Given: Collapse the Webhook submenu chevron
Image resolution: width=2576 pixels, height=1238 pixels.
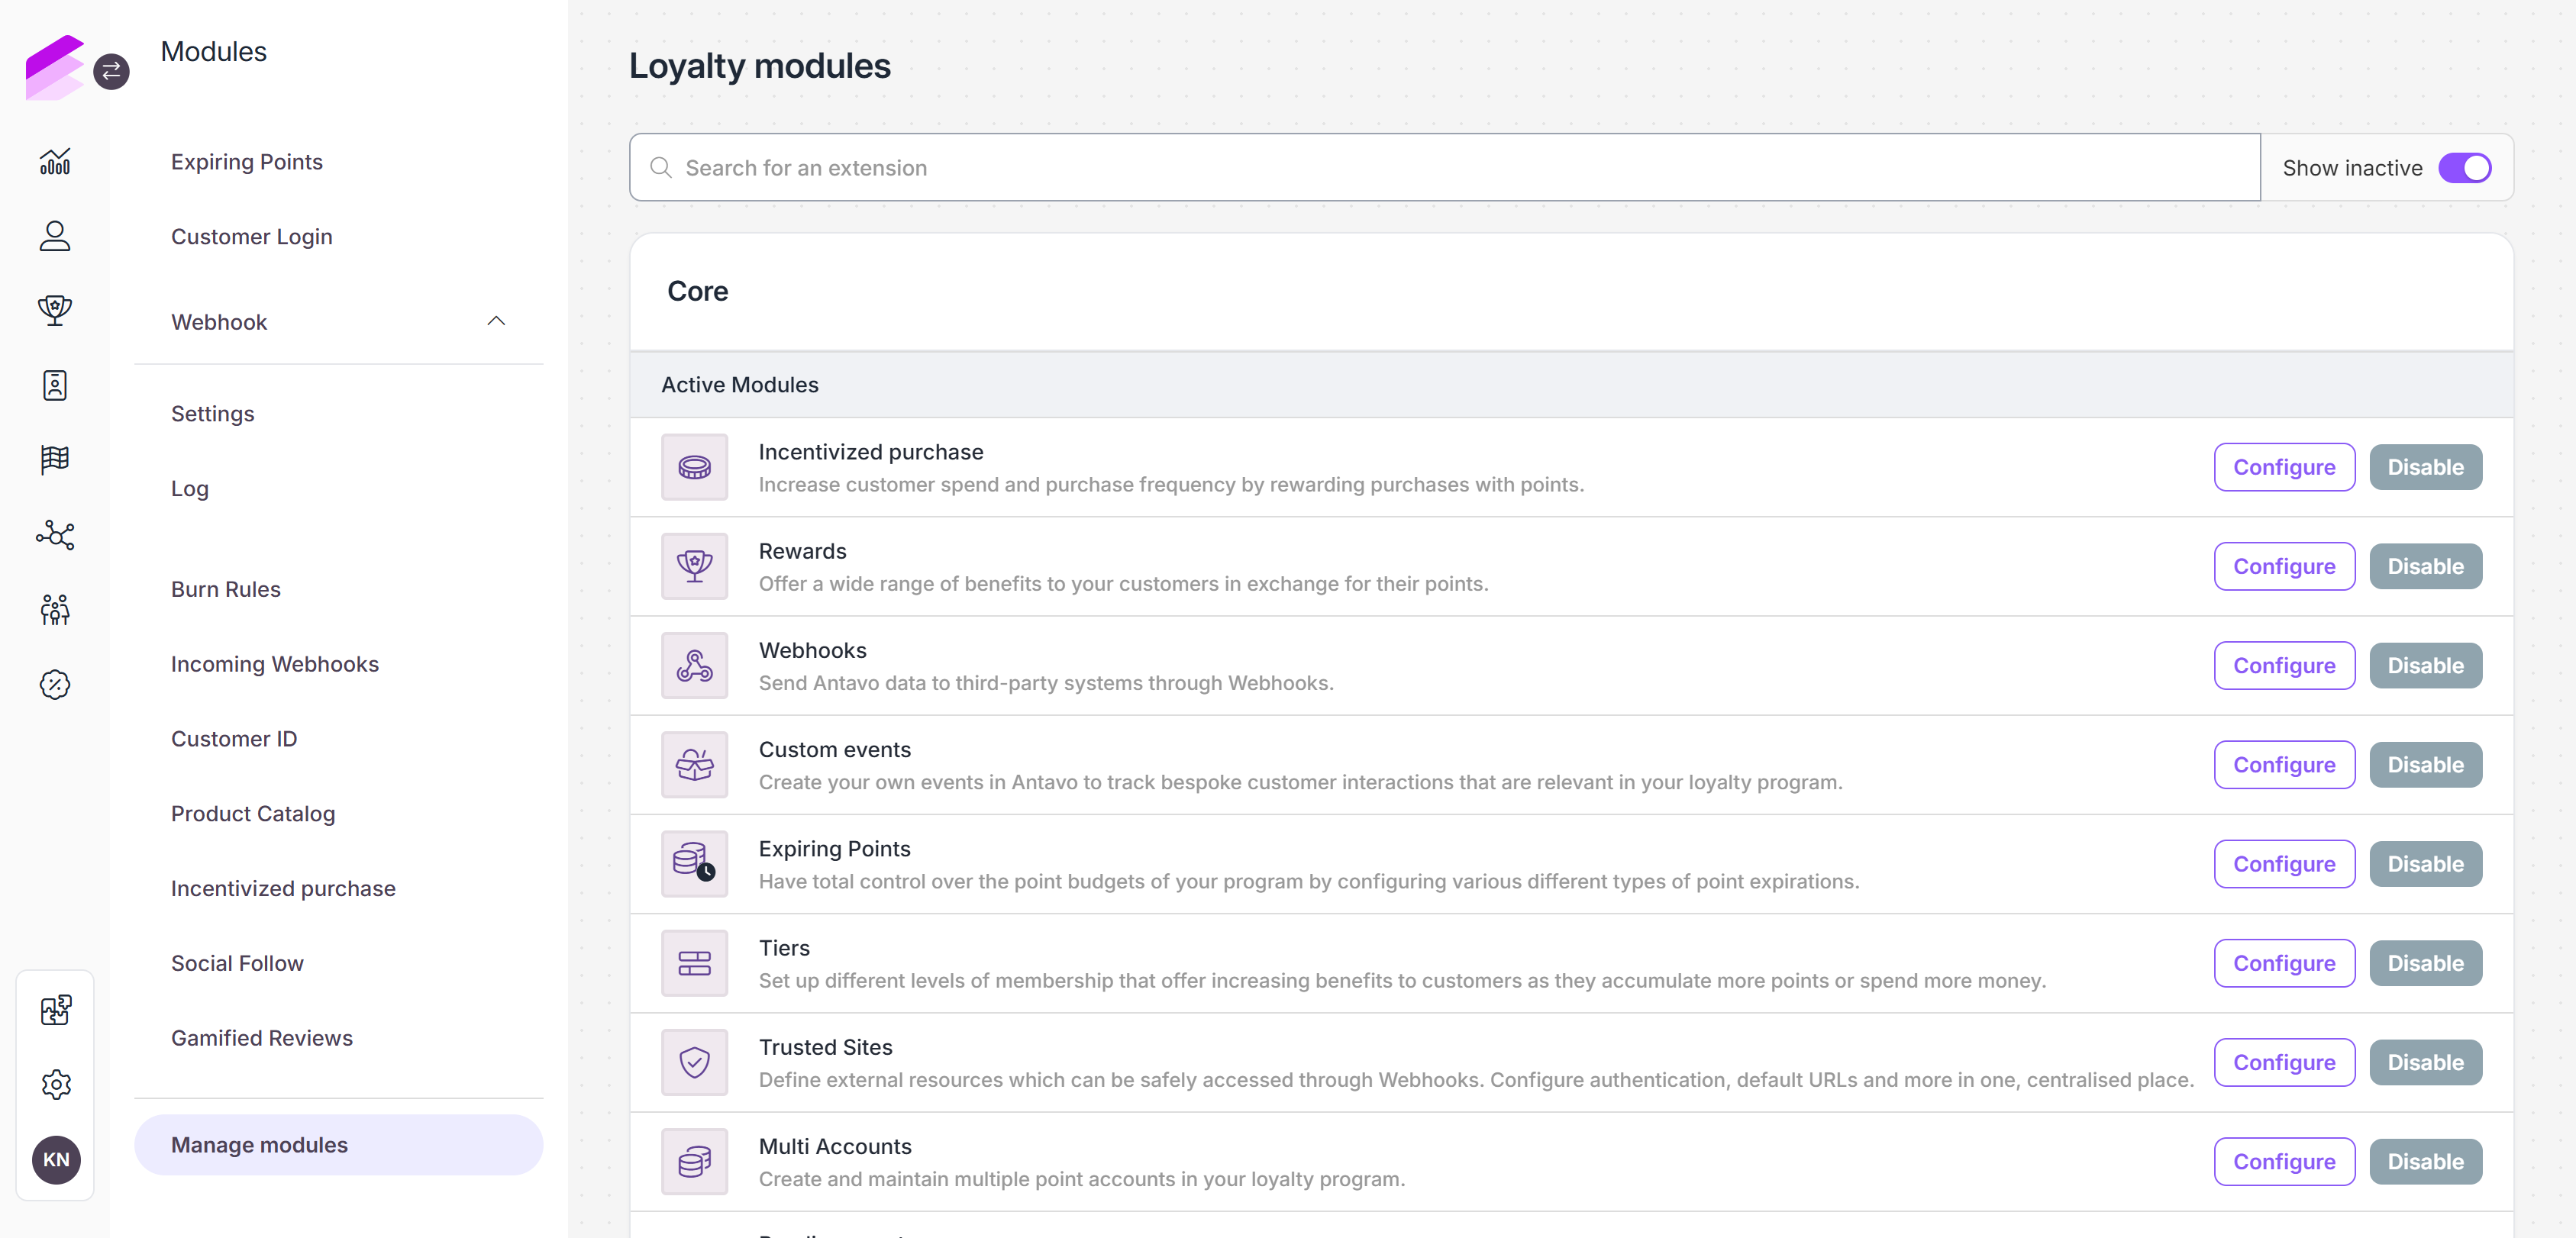Looking at the screenshot, I should pos(496,321).
